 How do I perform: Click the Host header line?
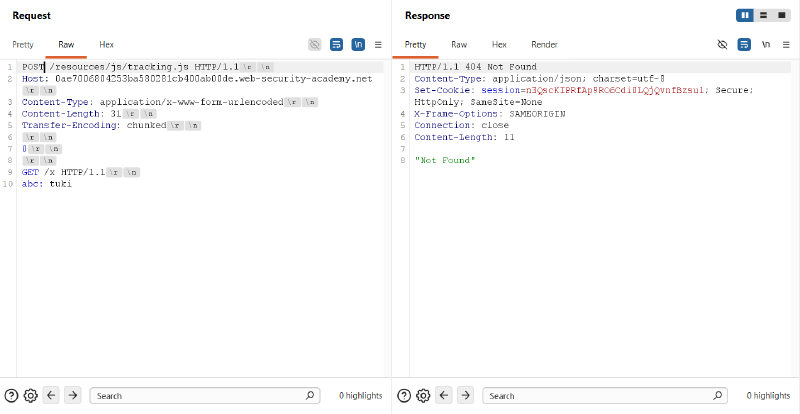(197, 79)
